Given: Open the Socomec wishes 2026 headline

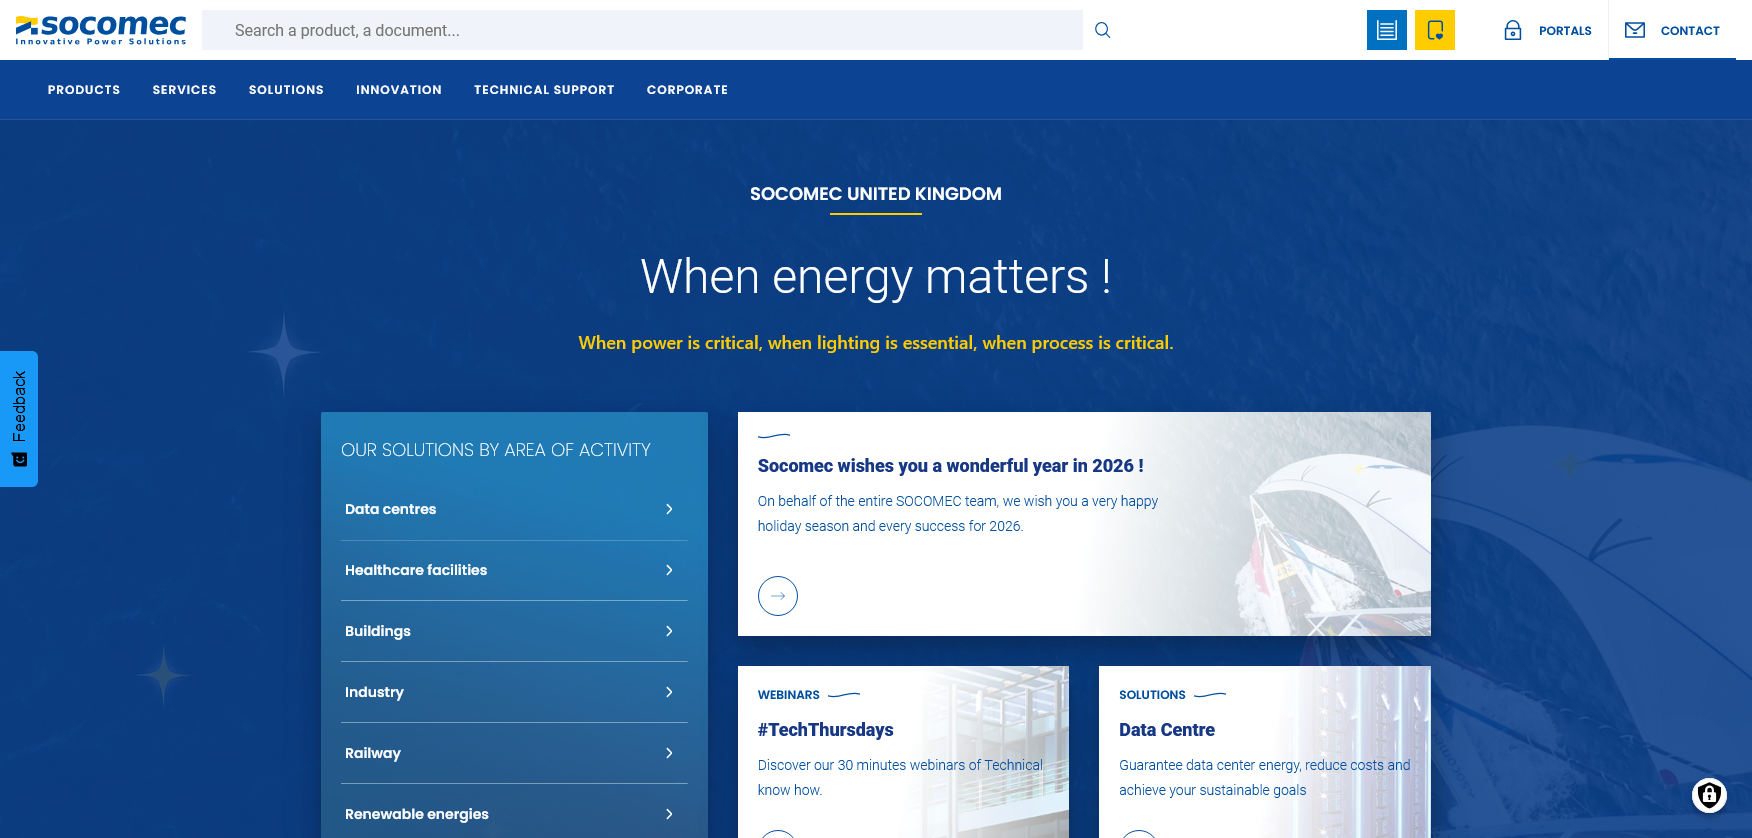Looking at the screenshot, I should (x=951, y=466).
